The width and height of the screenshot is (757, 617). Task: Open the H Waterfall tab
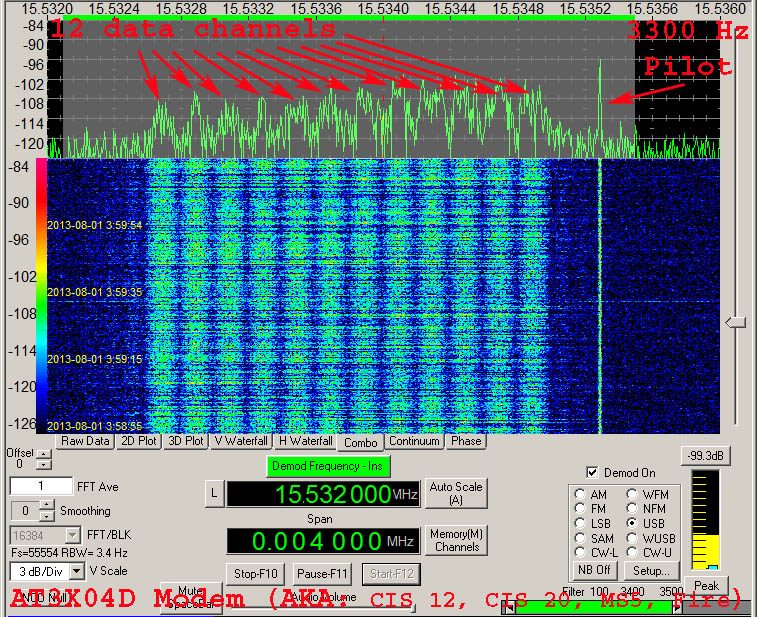[306, 441]
